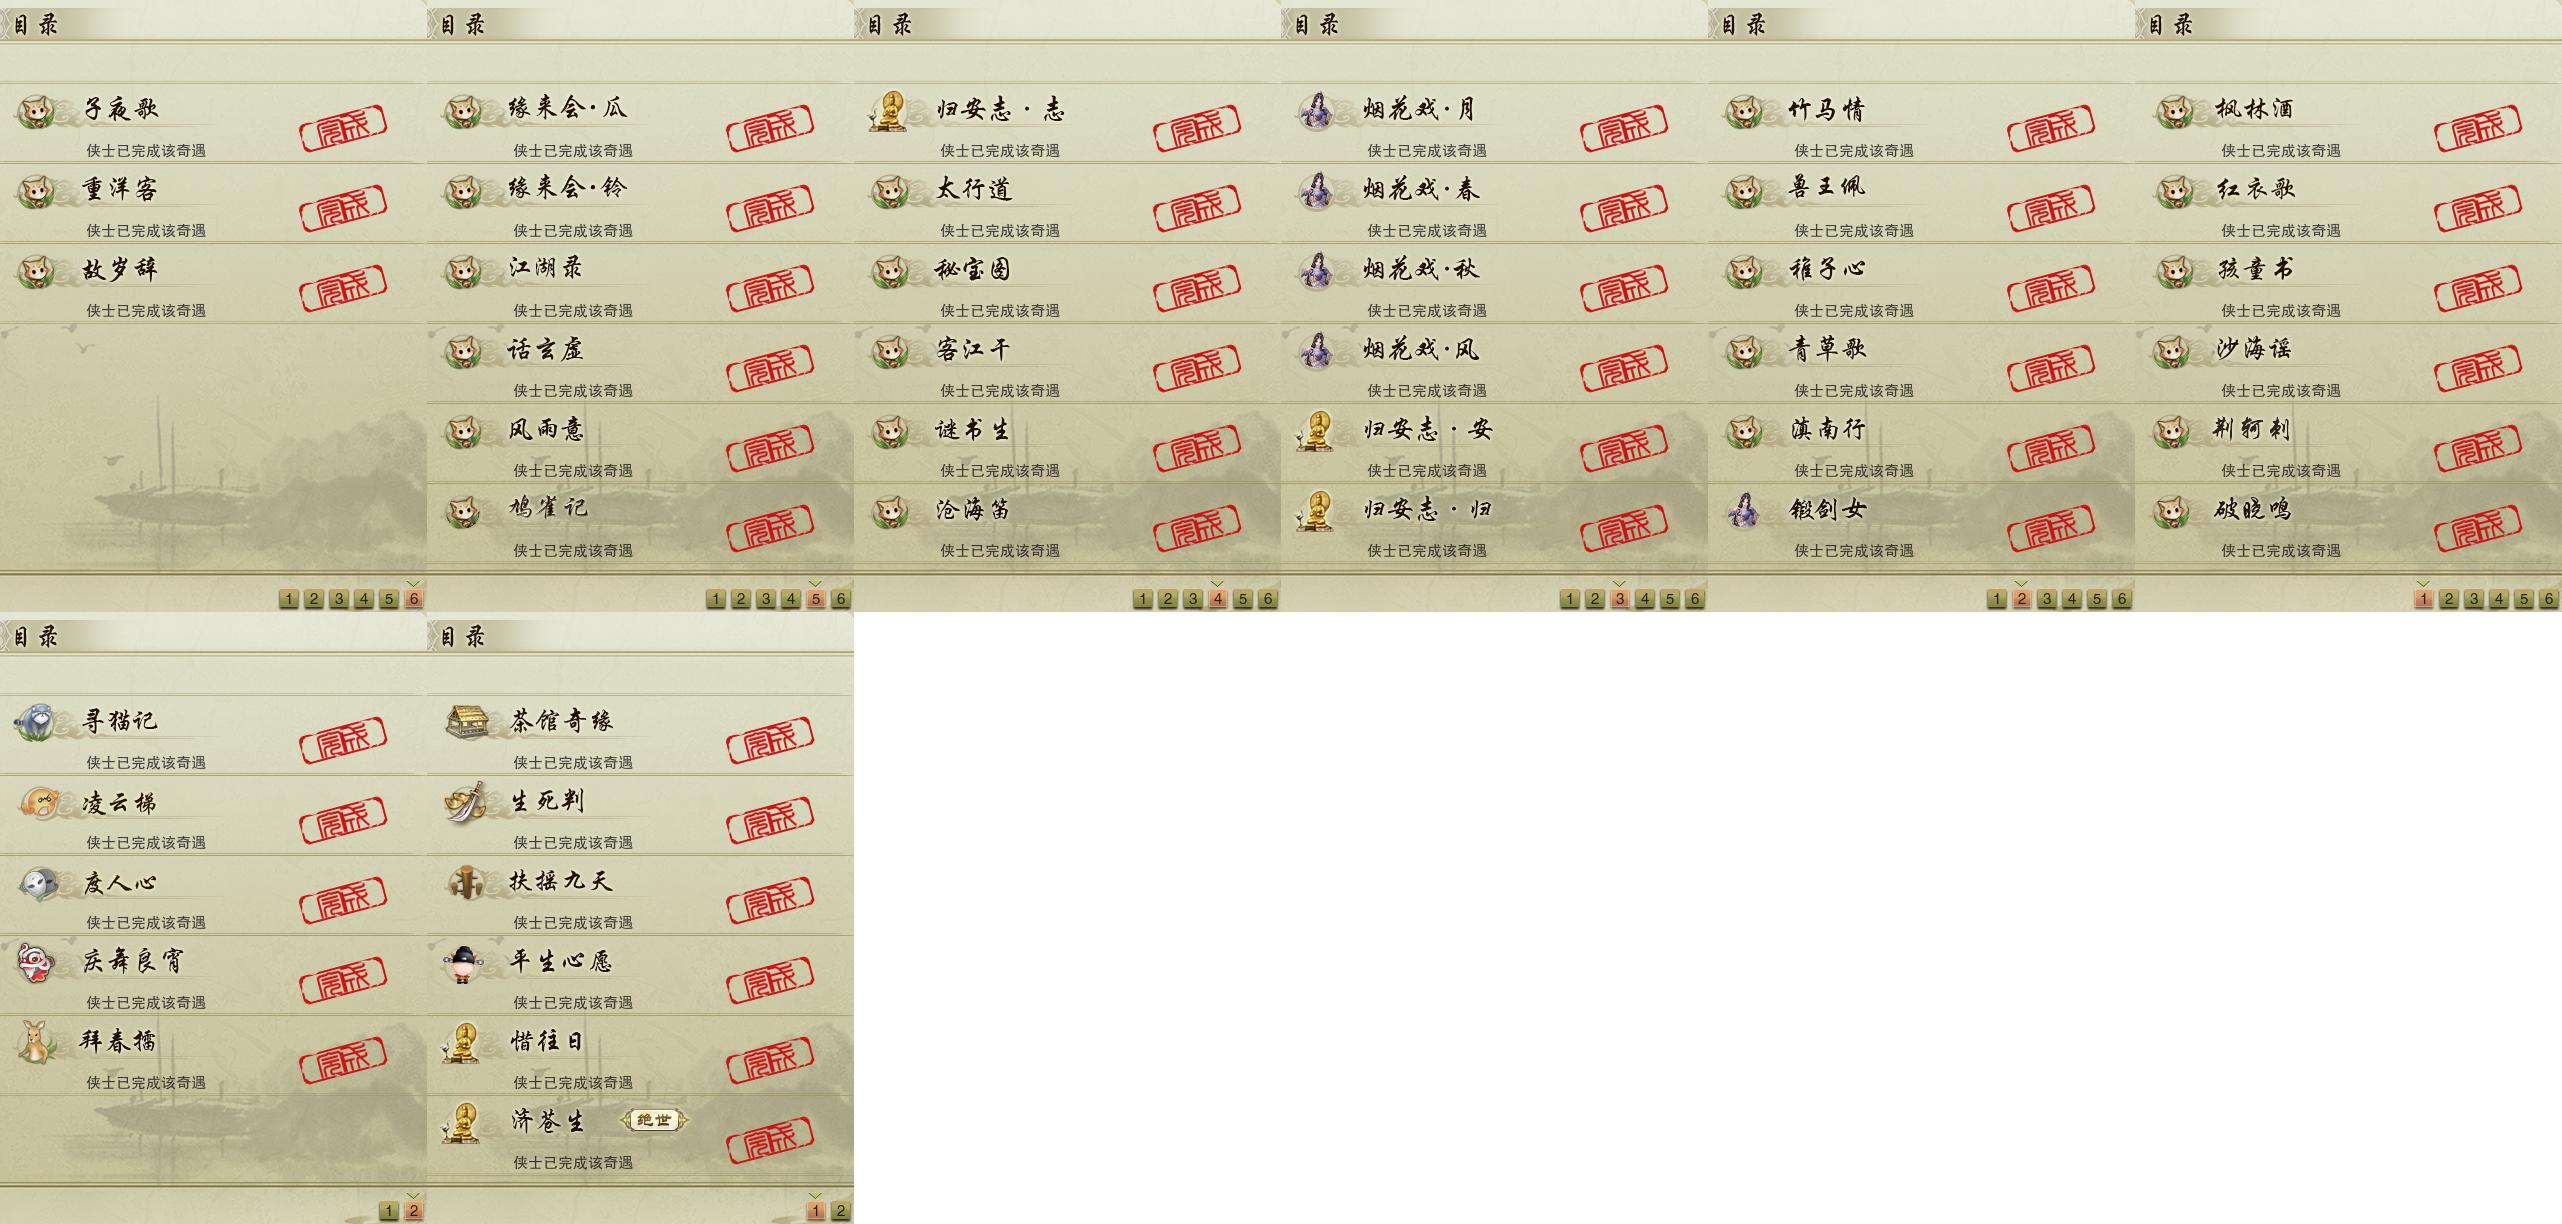
Task: Select page 2 tab in the 茶馆奇缘 panel
Action: (841, 1211)
